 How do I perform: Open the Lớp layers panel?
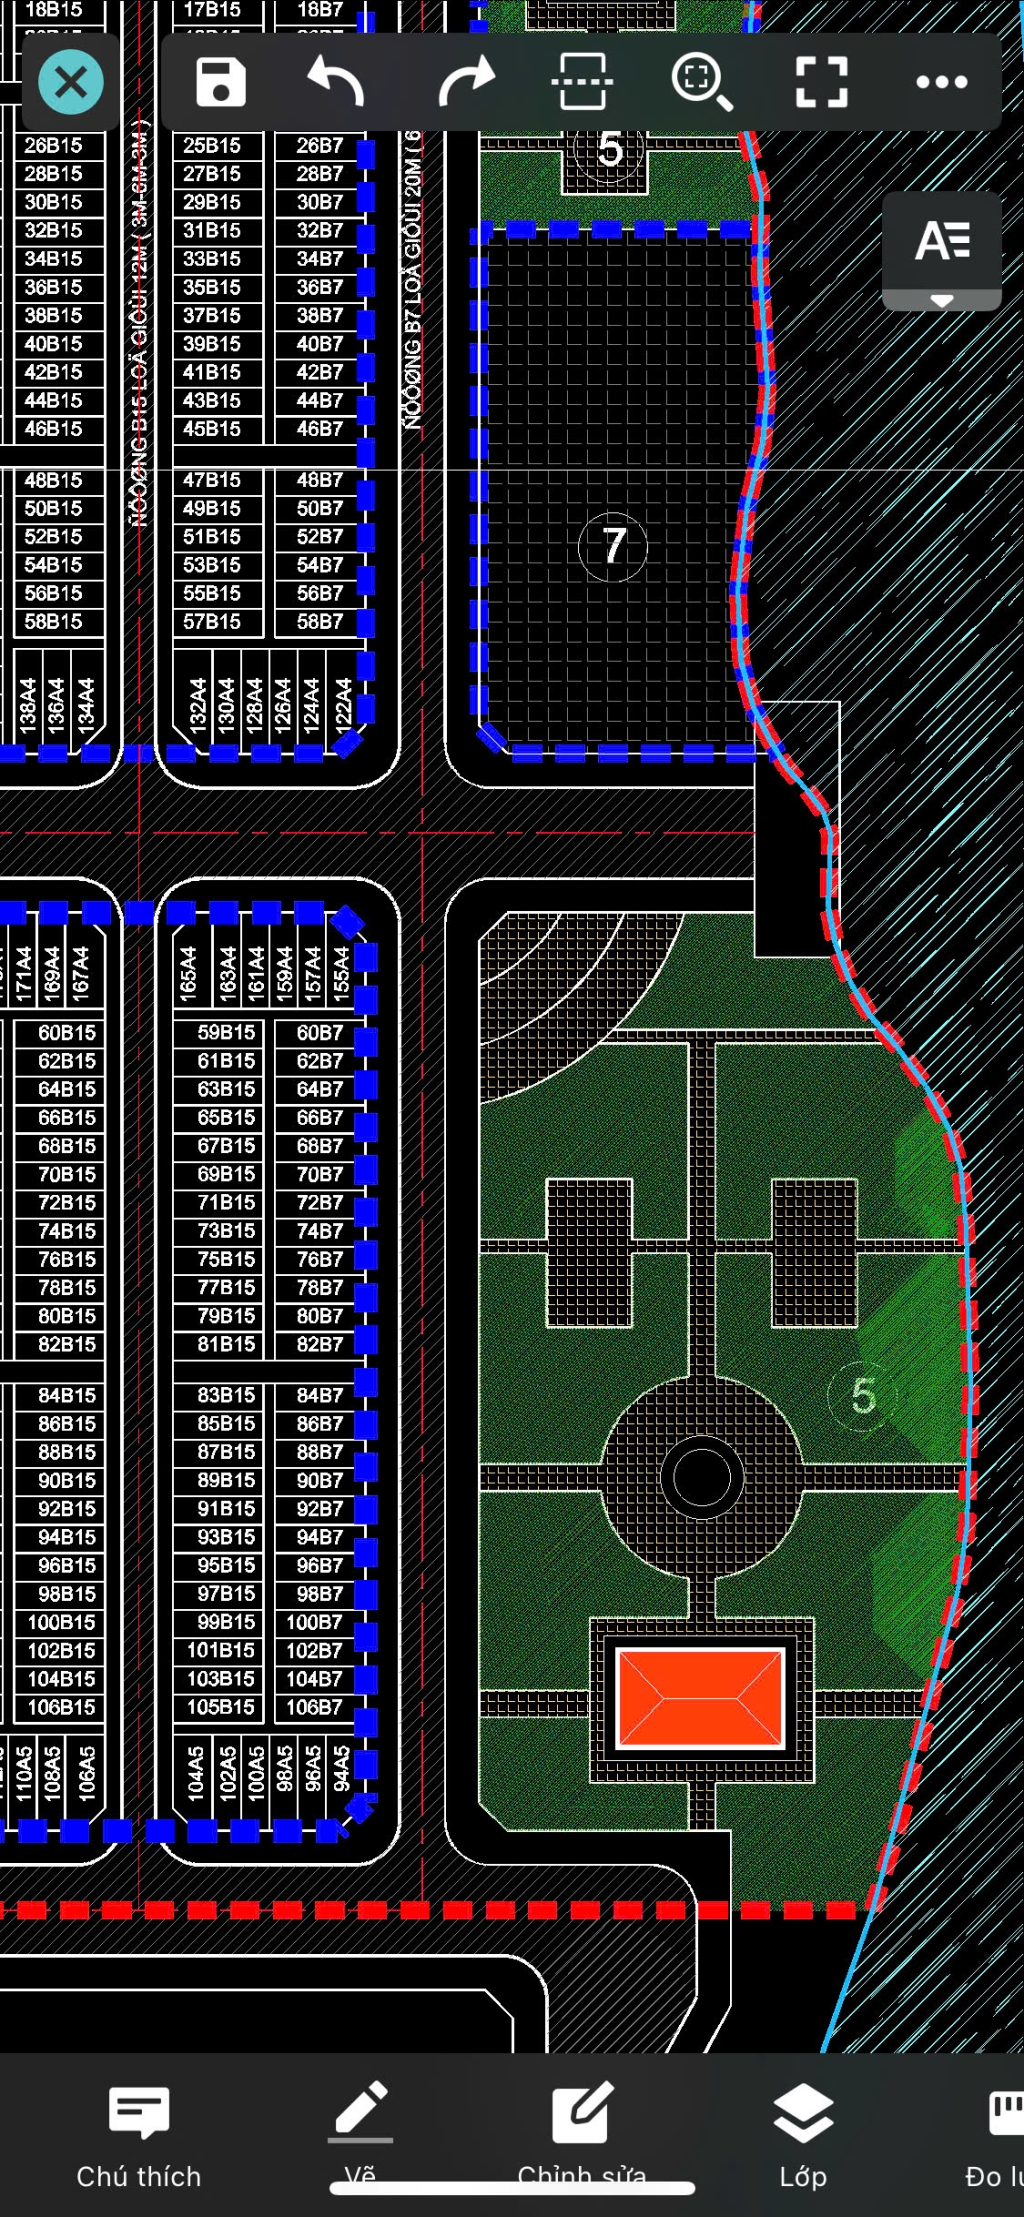(803, 2136)
